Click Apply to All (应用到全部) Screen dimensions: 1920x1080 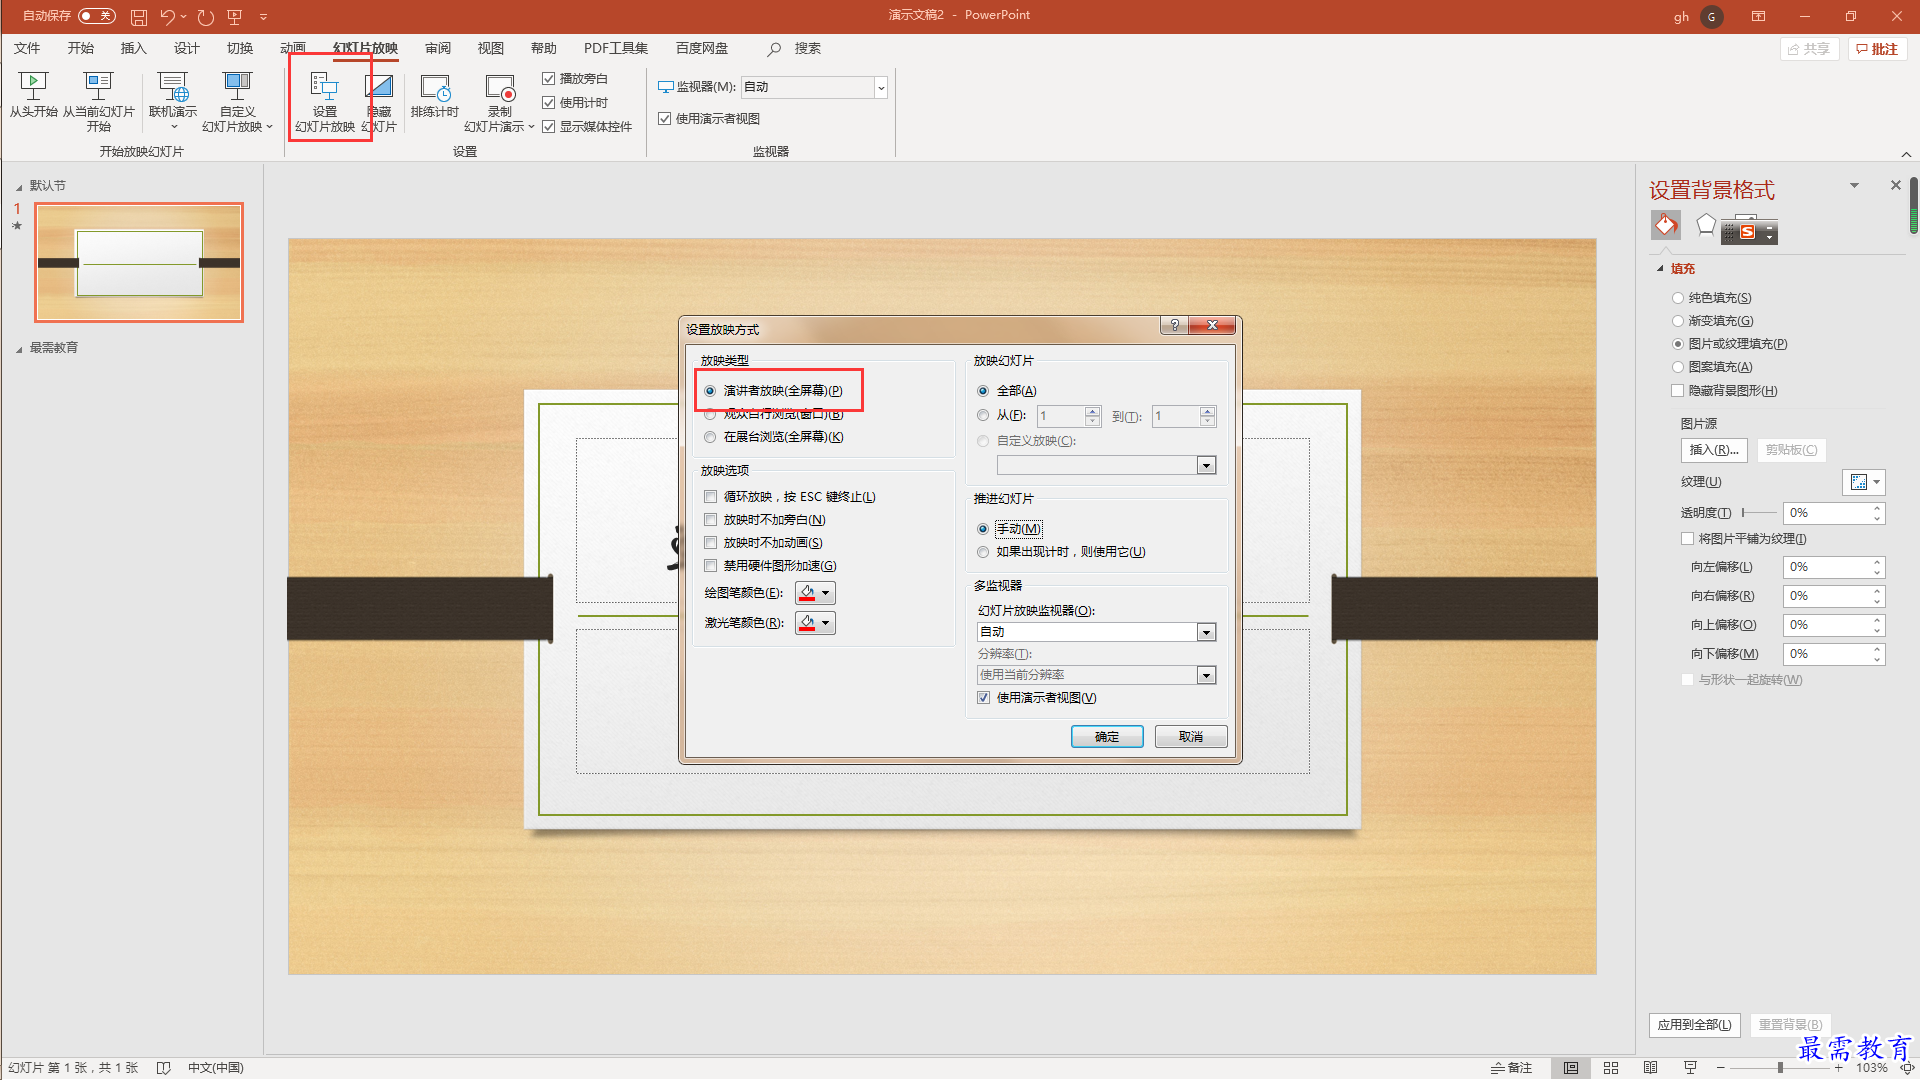pos(1695,1025)
